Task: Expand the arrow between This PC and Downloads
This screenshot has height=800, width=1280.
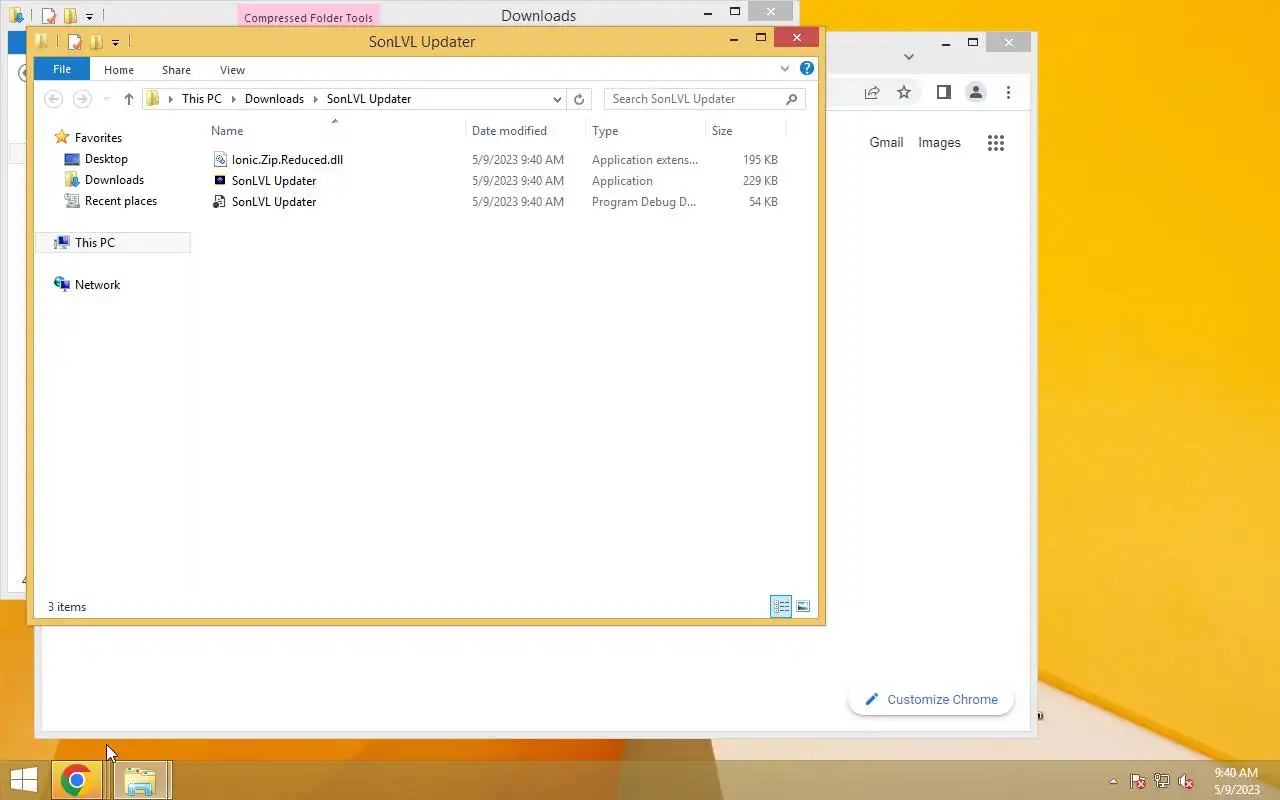Action: 234,99
